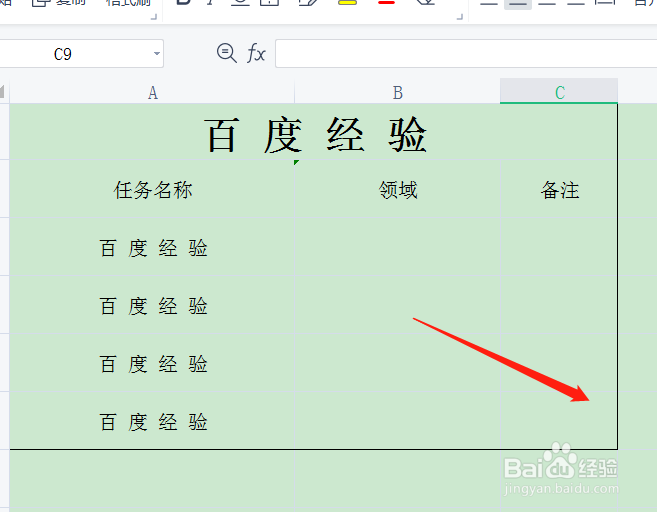Screen dimensions: 657x512
Task: Select the second 百 度 经 验 row under 任务名称
Action: [x=152, y=305]
